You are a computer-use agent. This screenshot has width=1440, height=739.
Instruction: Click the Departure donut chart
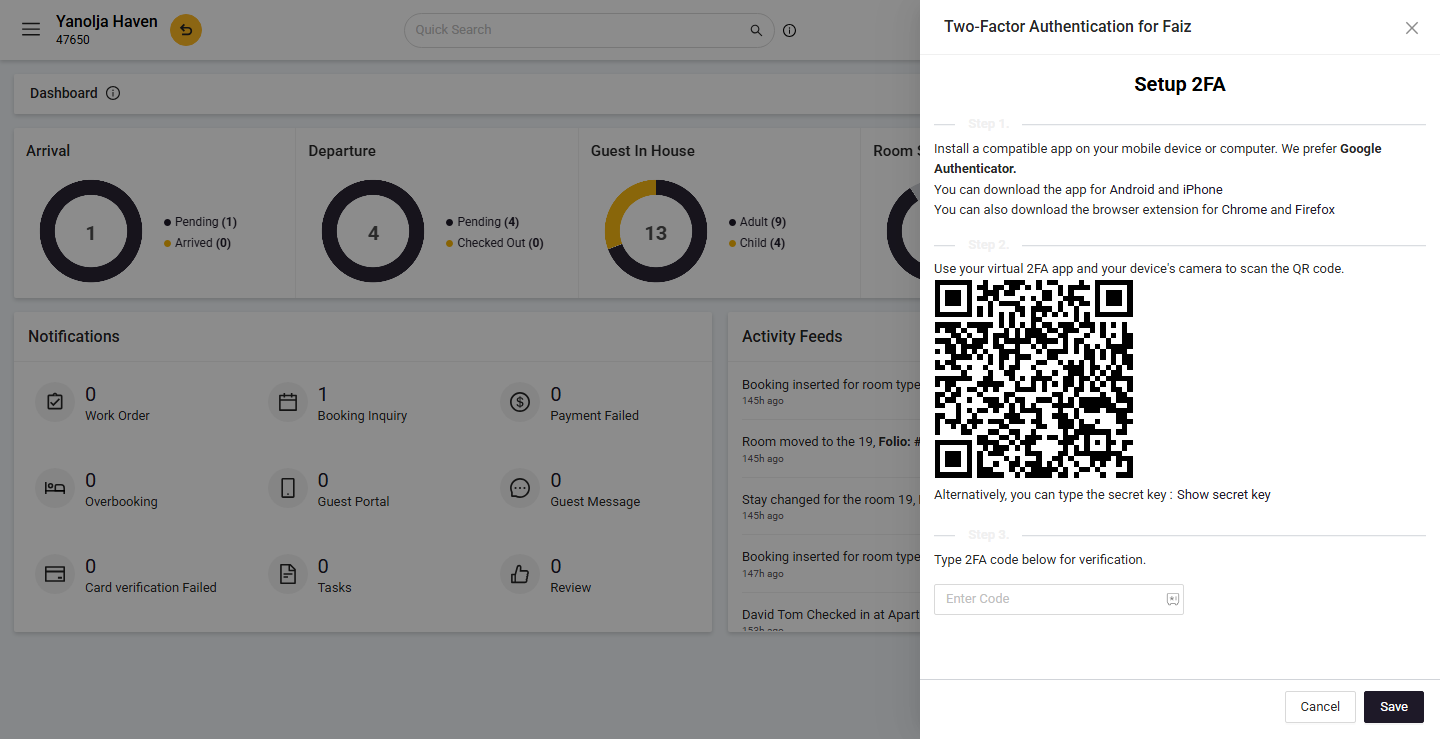(373, 232)
